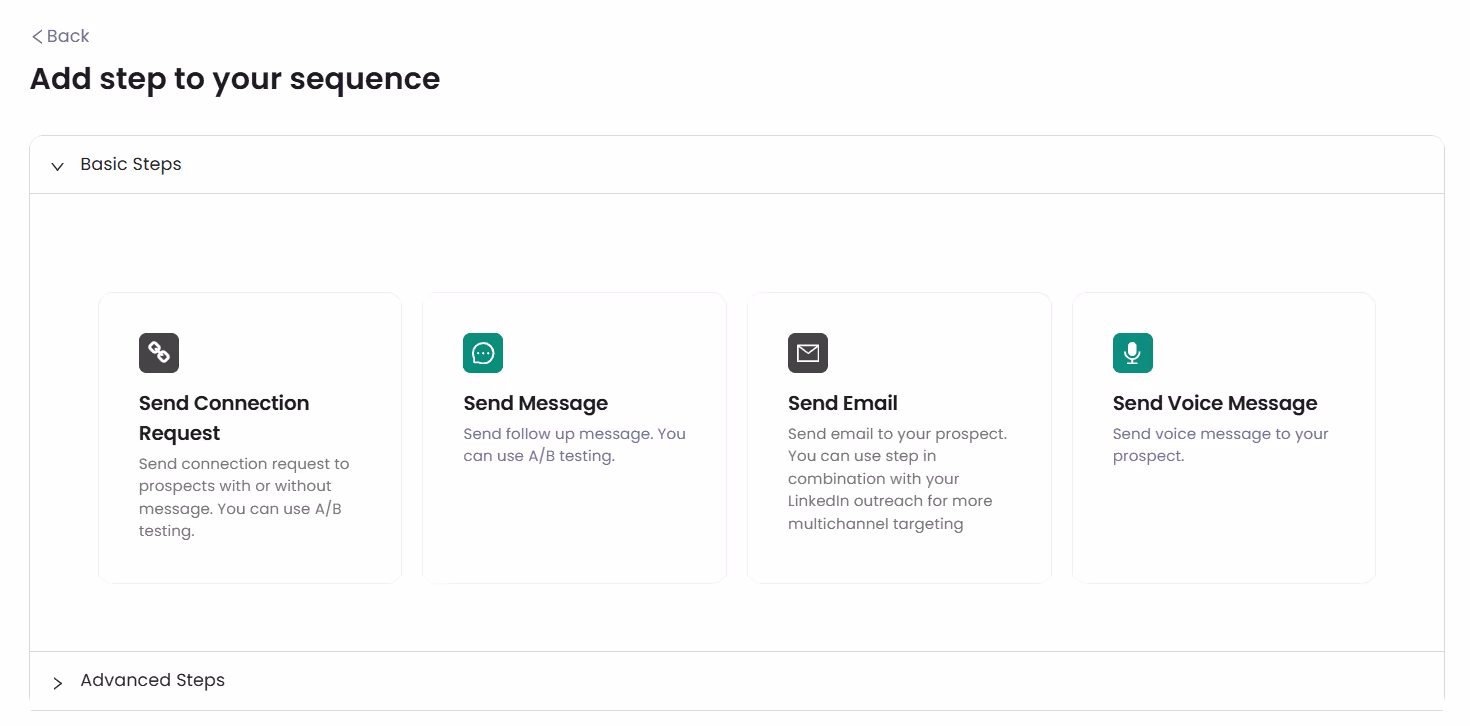This screenshot has width=1470, height=726.
Task: Click the Send Email card title text
Action: (843, 403)
